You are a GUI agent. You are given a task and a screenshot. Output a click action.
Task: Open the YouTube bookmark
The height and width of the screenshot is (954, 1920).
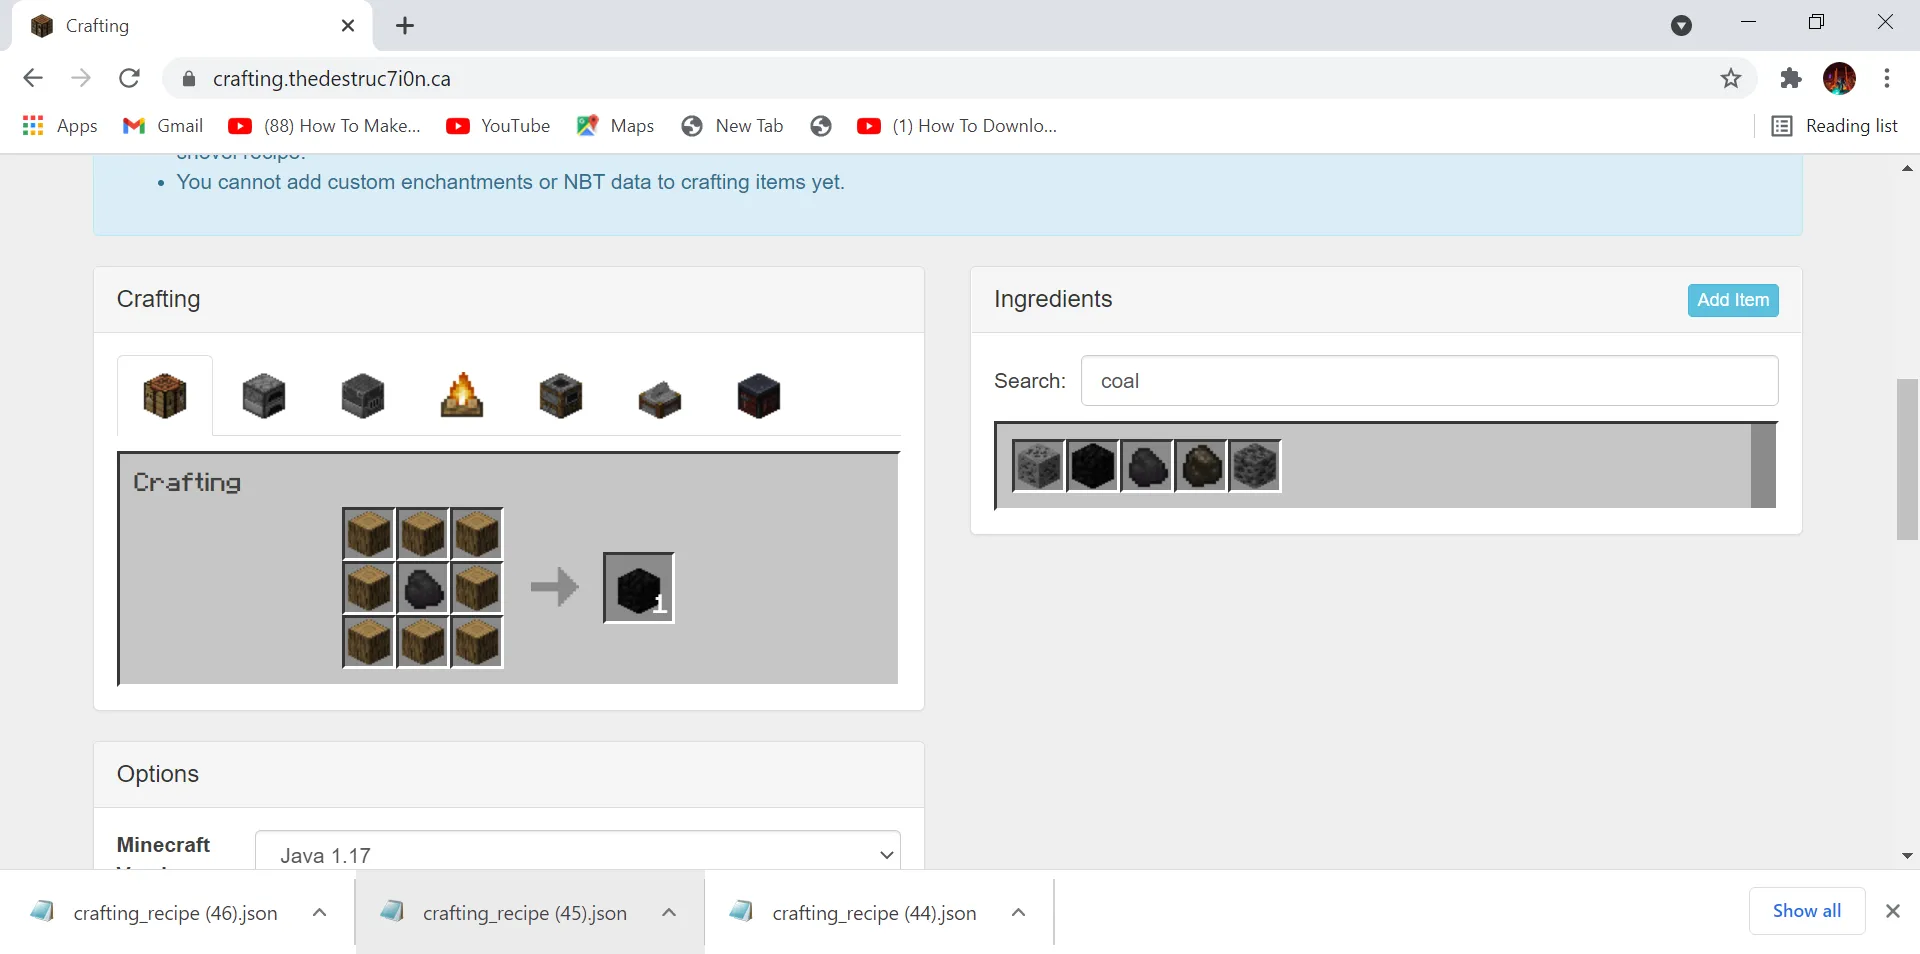pyautogui.click(x=498, y=125)
